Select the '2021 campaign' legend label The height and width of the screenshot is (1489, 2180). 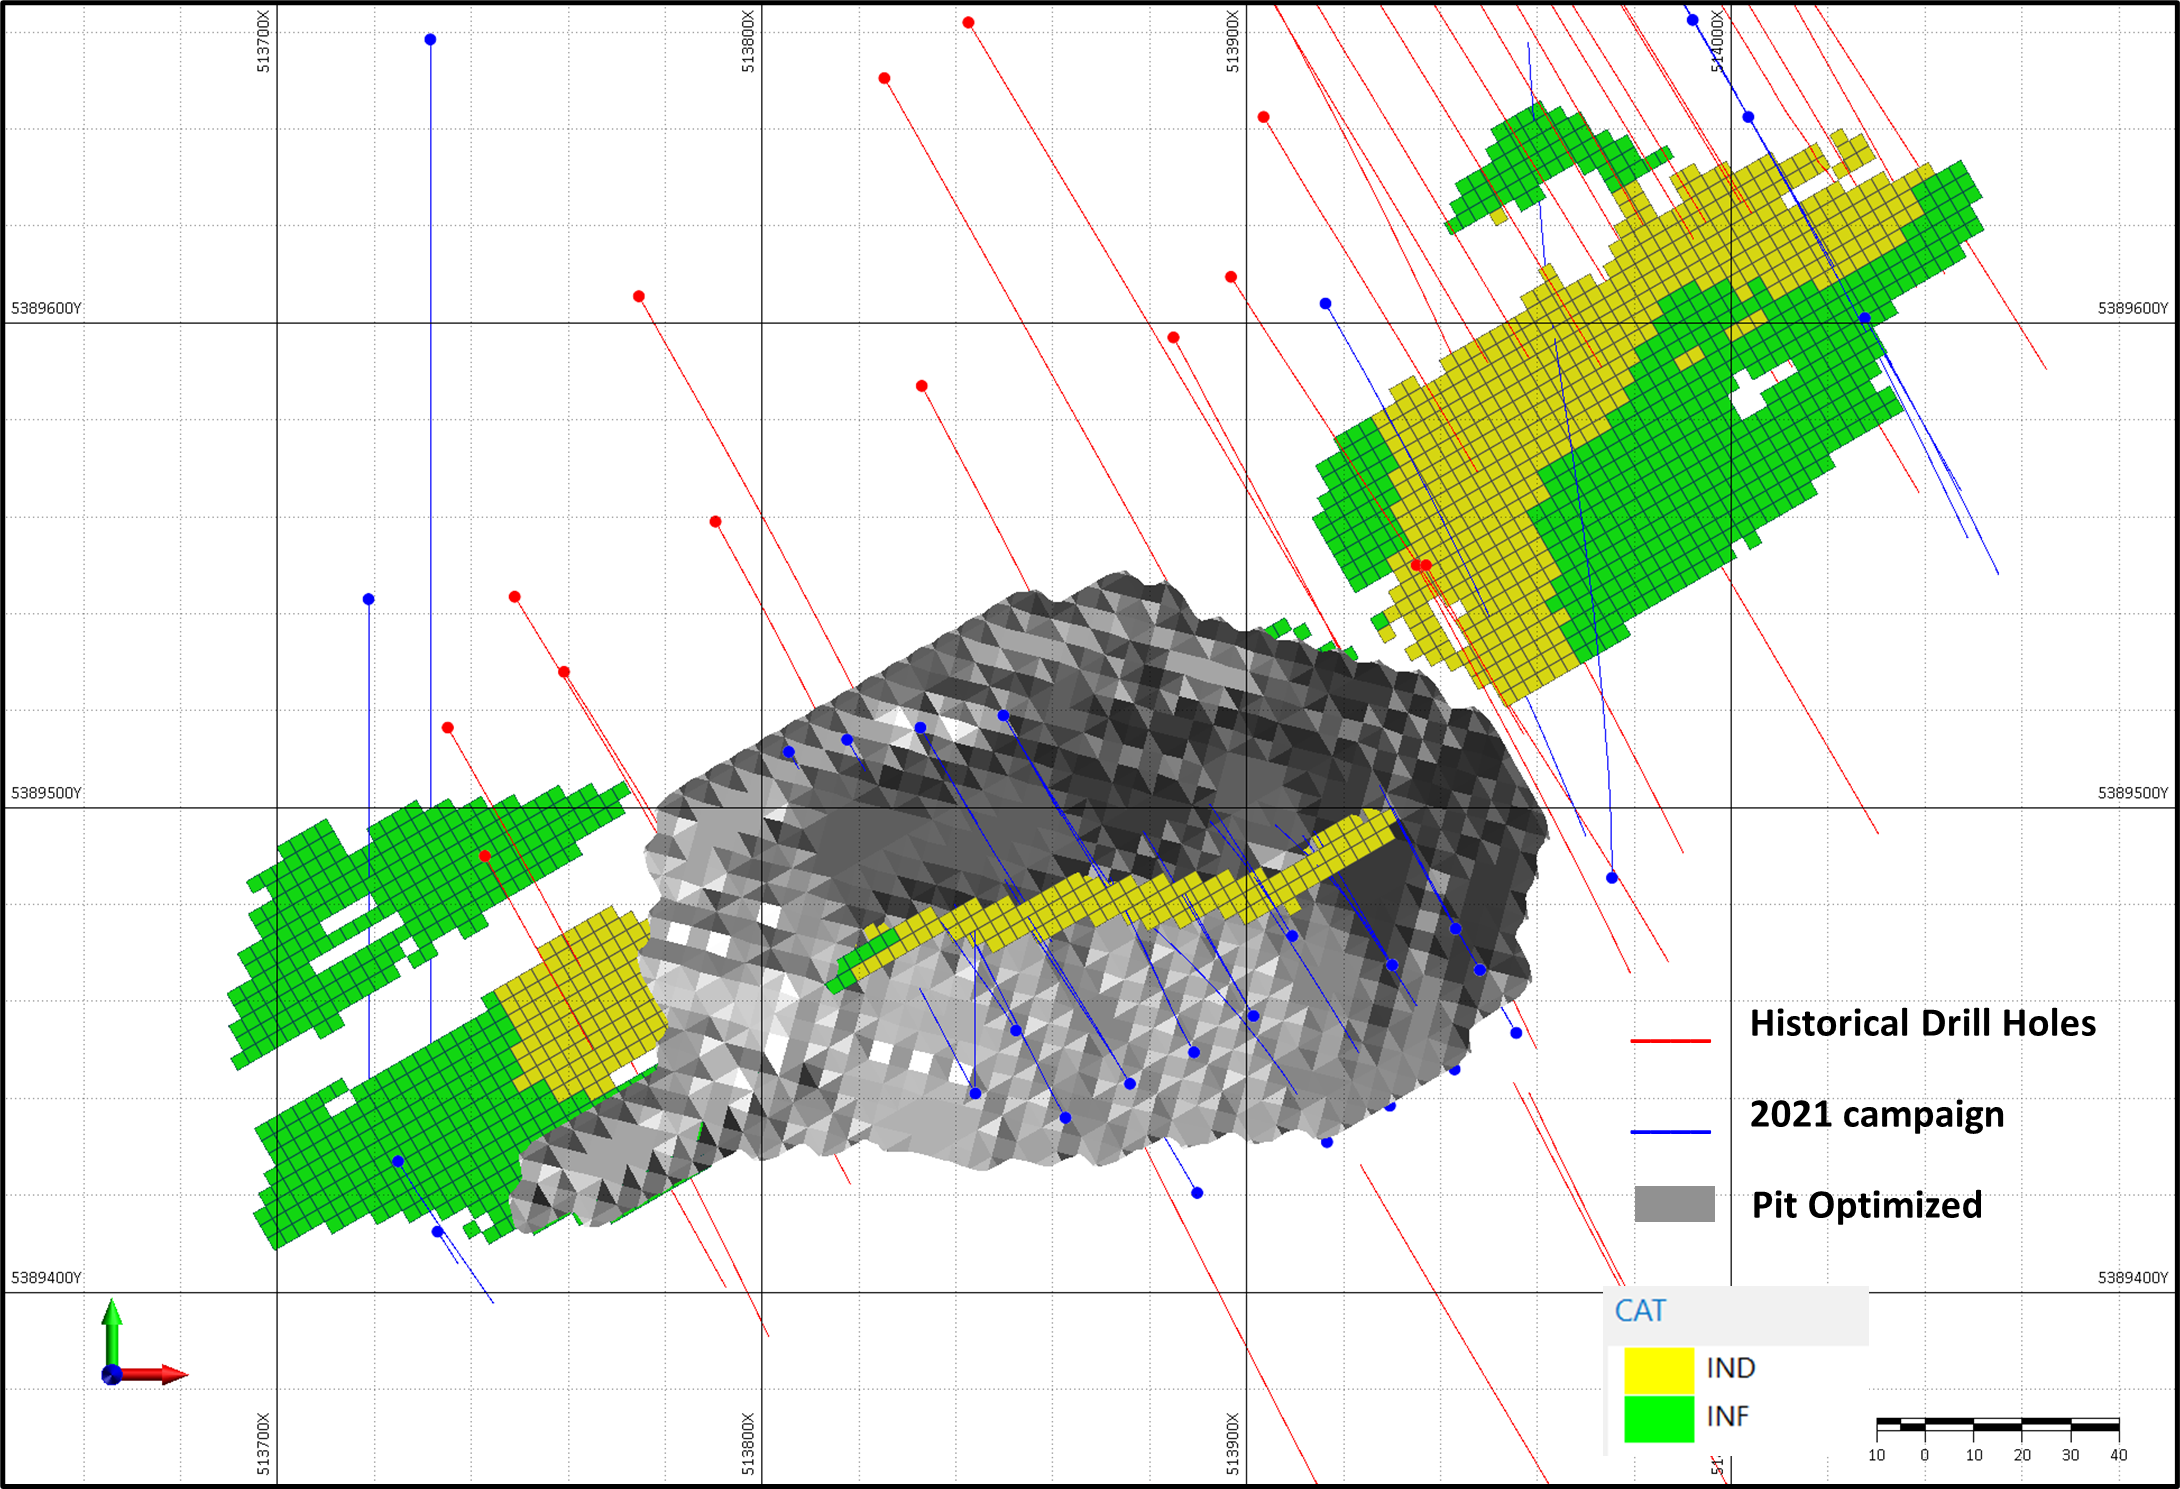[x=1876, y=1114]
